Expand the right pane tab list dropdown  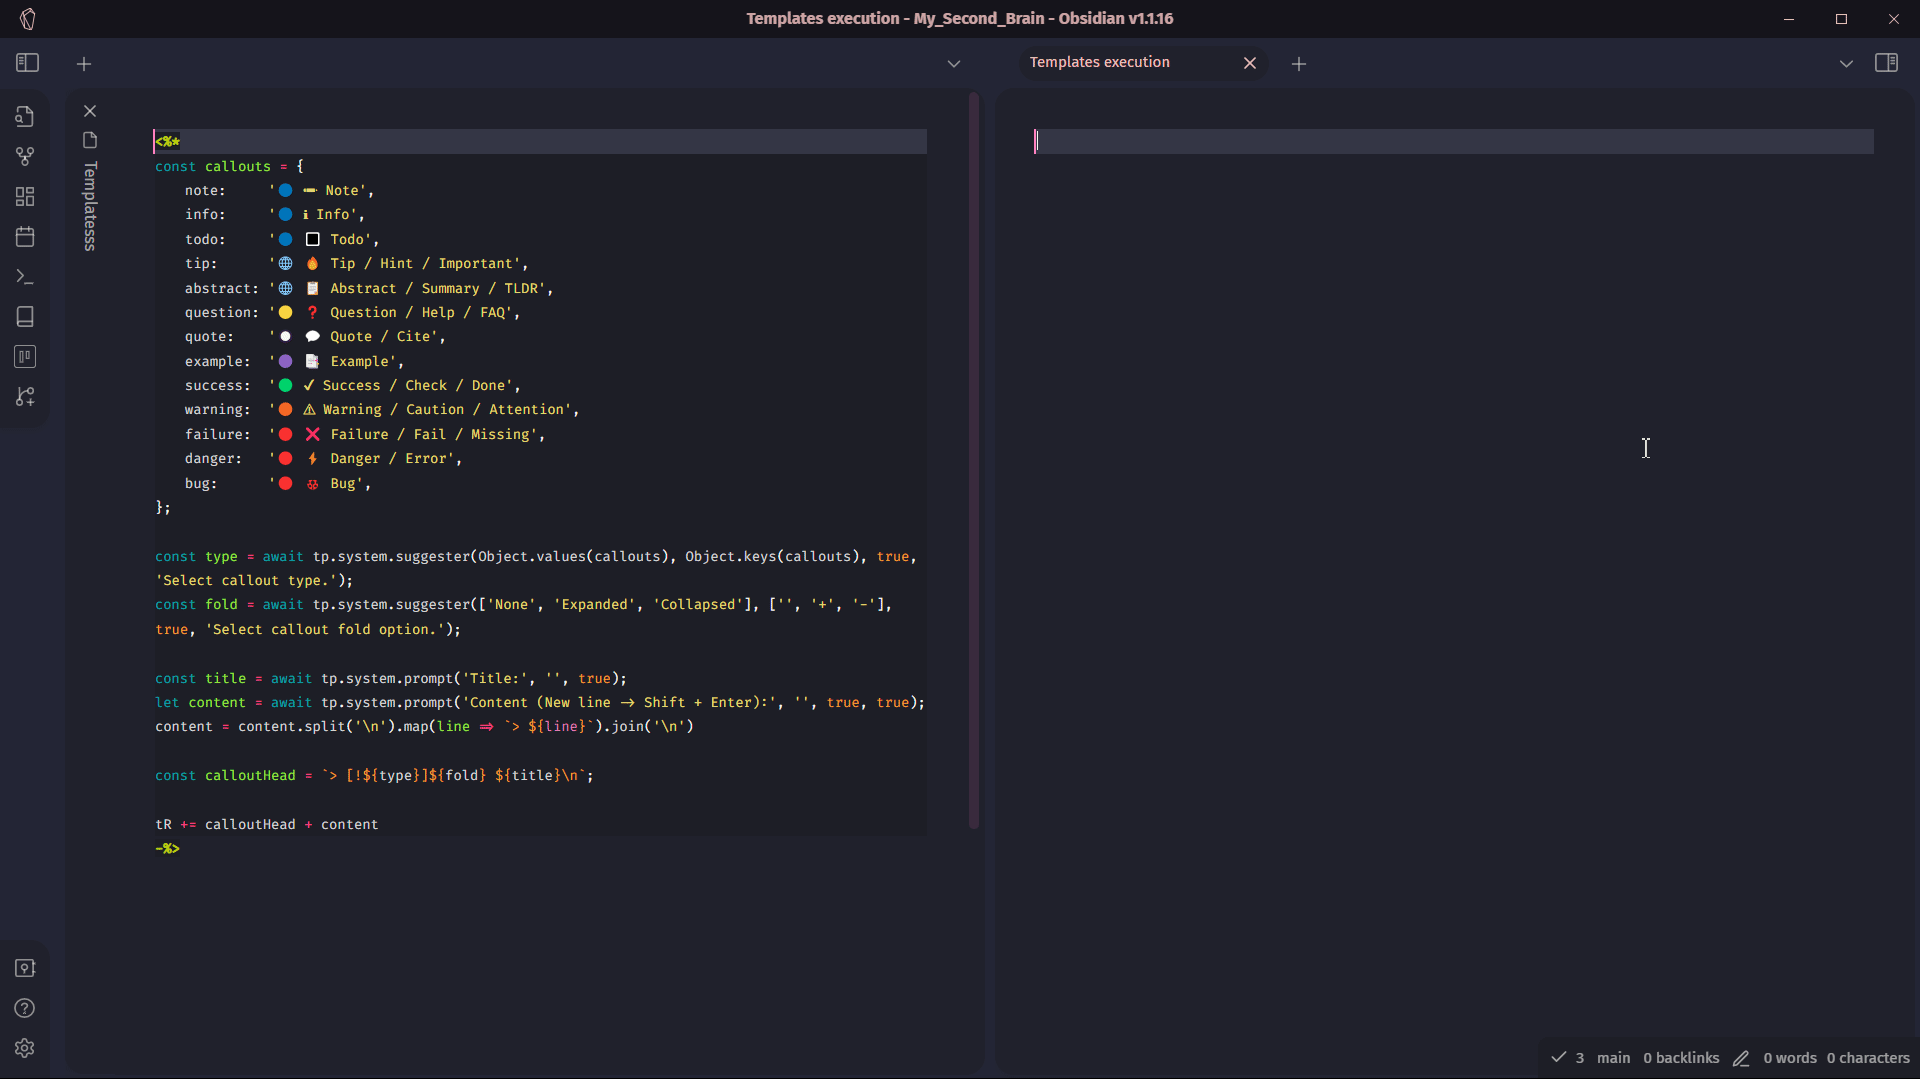click(1846, 64)
